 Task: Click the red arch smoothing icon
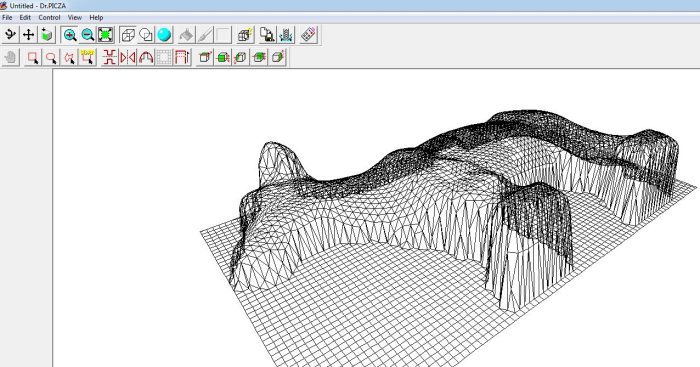tap(146, 58)
